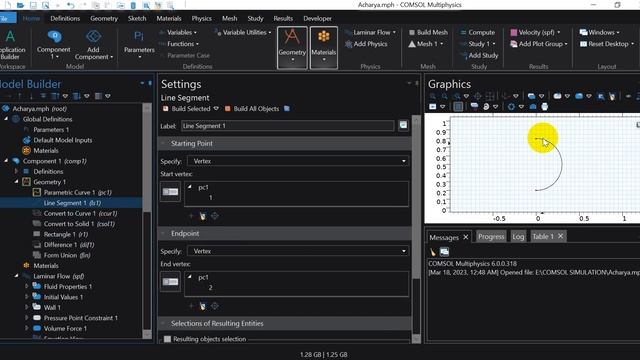Image resolution: width=640 pixels, height=360 pixels.
Task: Click Add Study in the ribbon
Action: pos(479,55)
